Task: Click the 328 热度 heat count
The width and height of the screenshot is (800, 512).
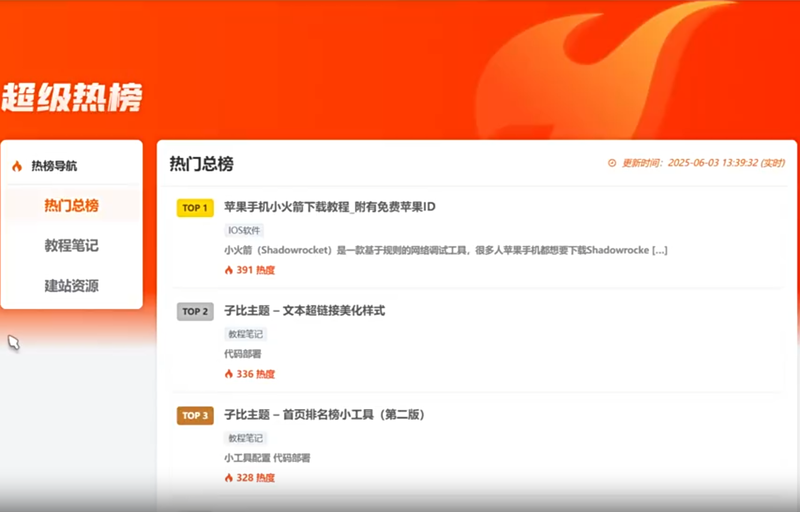Action: coord(256,478)
